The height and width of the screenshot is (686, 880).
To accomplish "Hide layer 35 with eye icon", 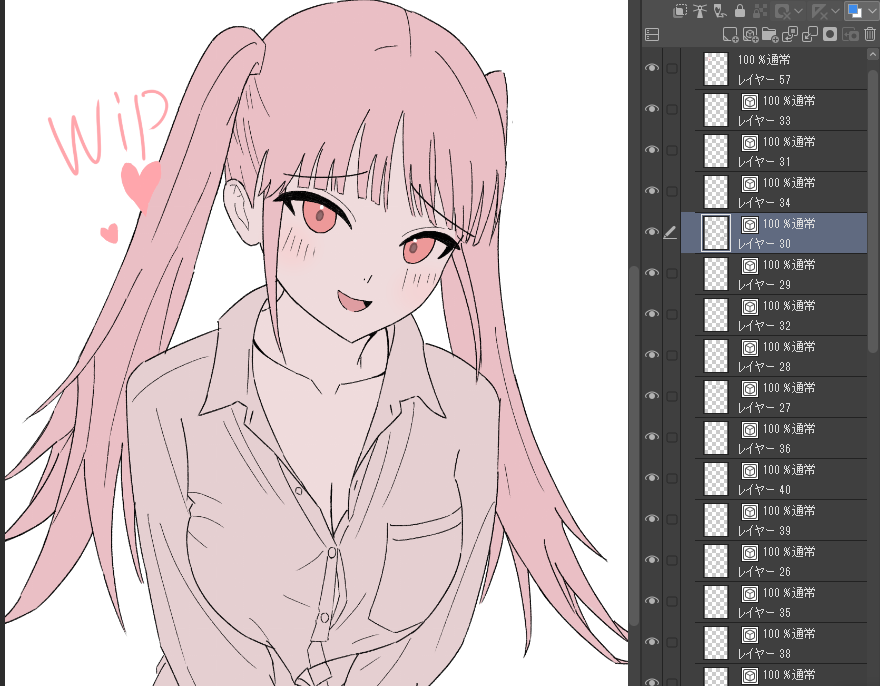I will pos(652,601).
